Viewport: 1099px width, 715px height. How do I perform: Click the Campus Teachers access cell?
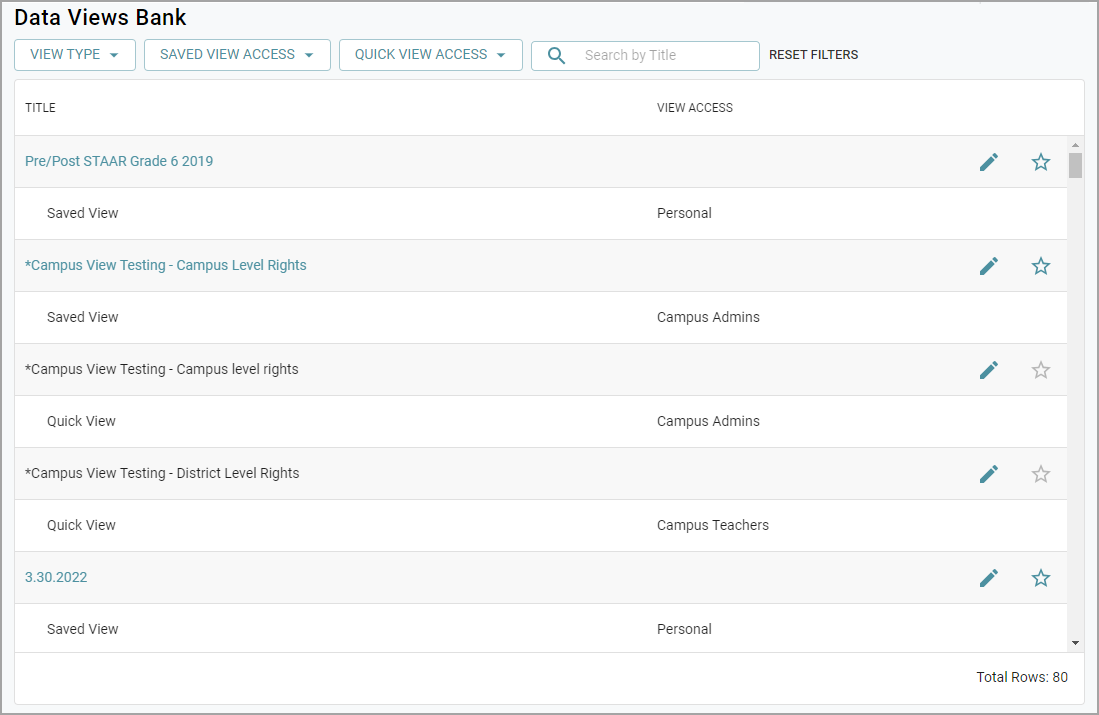pyautogui.click(x=713, y=525)
